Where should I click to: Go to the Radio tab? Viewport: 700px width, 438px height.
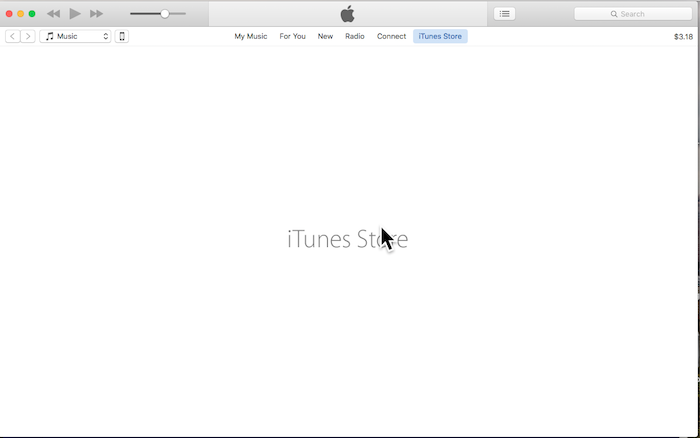coord(355,36)
